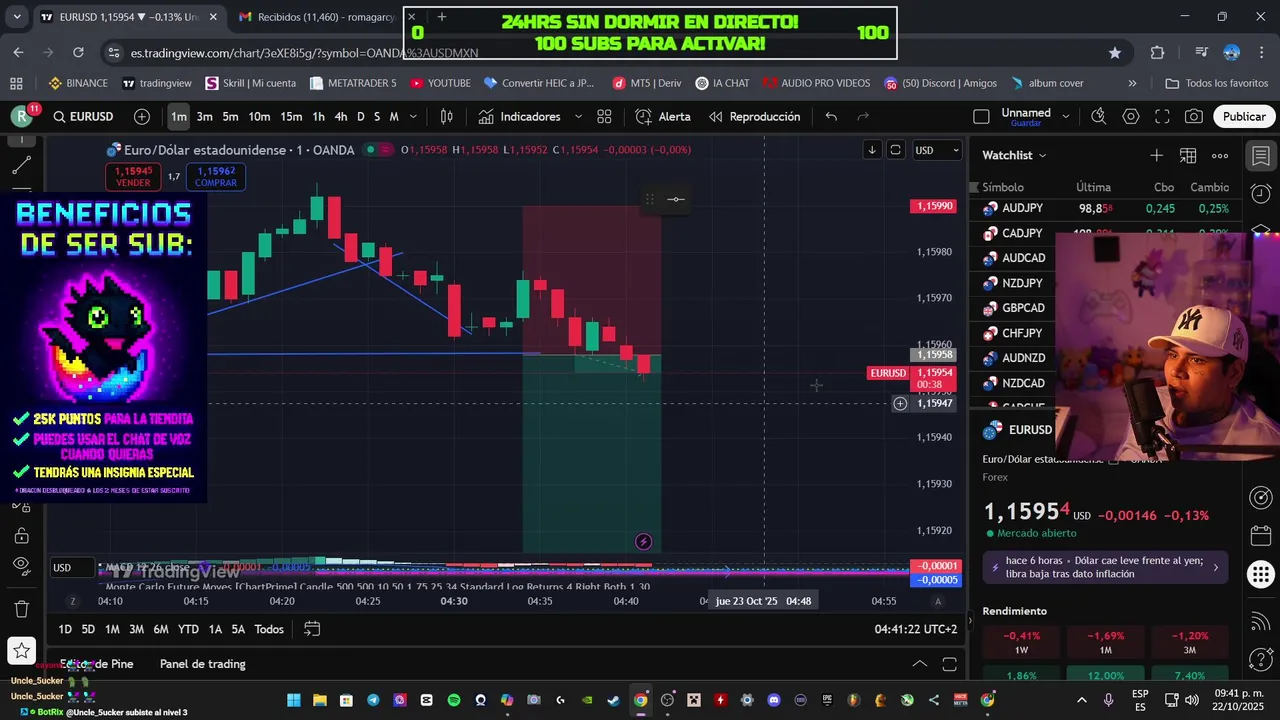Sort Watchlist by Última column header
The height and width of the screenshot is (720, 1280).
pos(1093,187)
